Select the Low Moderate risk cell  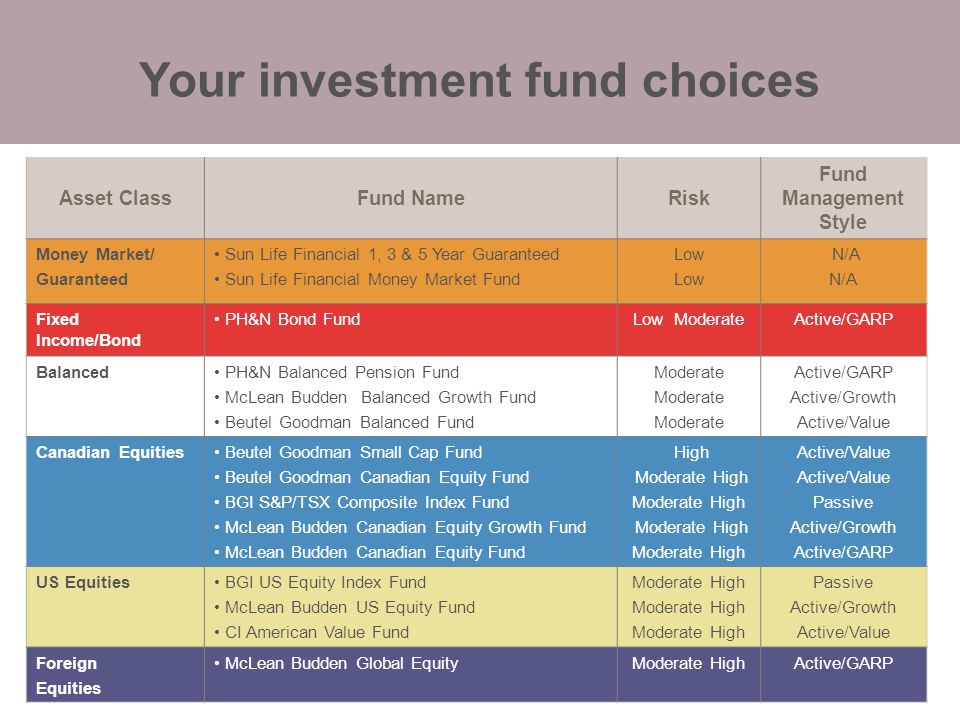pos(689,319)
